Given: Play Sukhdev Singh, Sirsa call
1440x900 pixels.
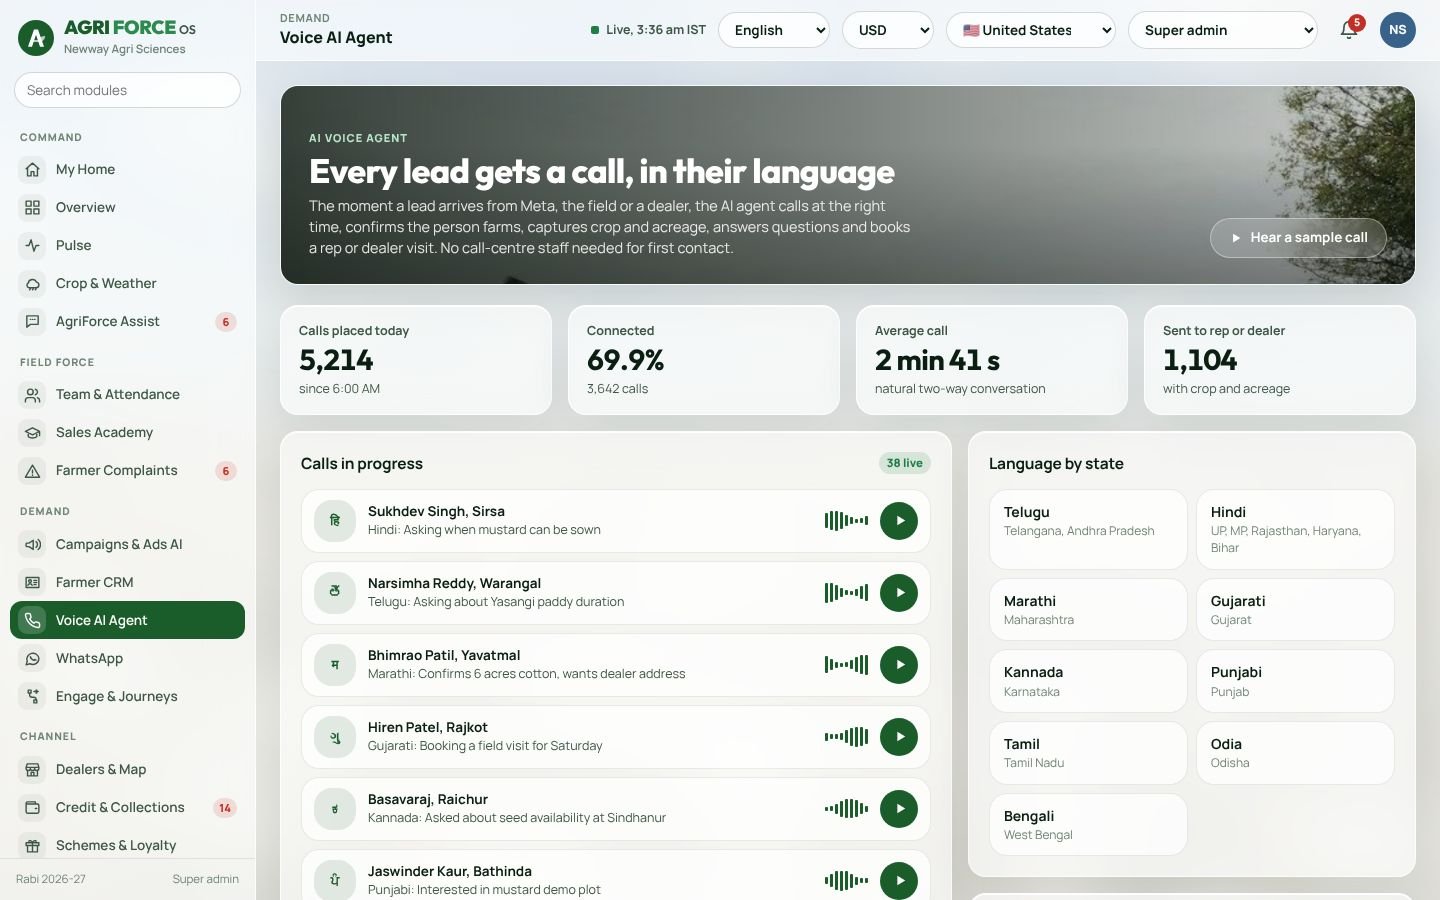Looking at the screenshot, I should pos(899,521).
